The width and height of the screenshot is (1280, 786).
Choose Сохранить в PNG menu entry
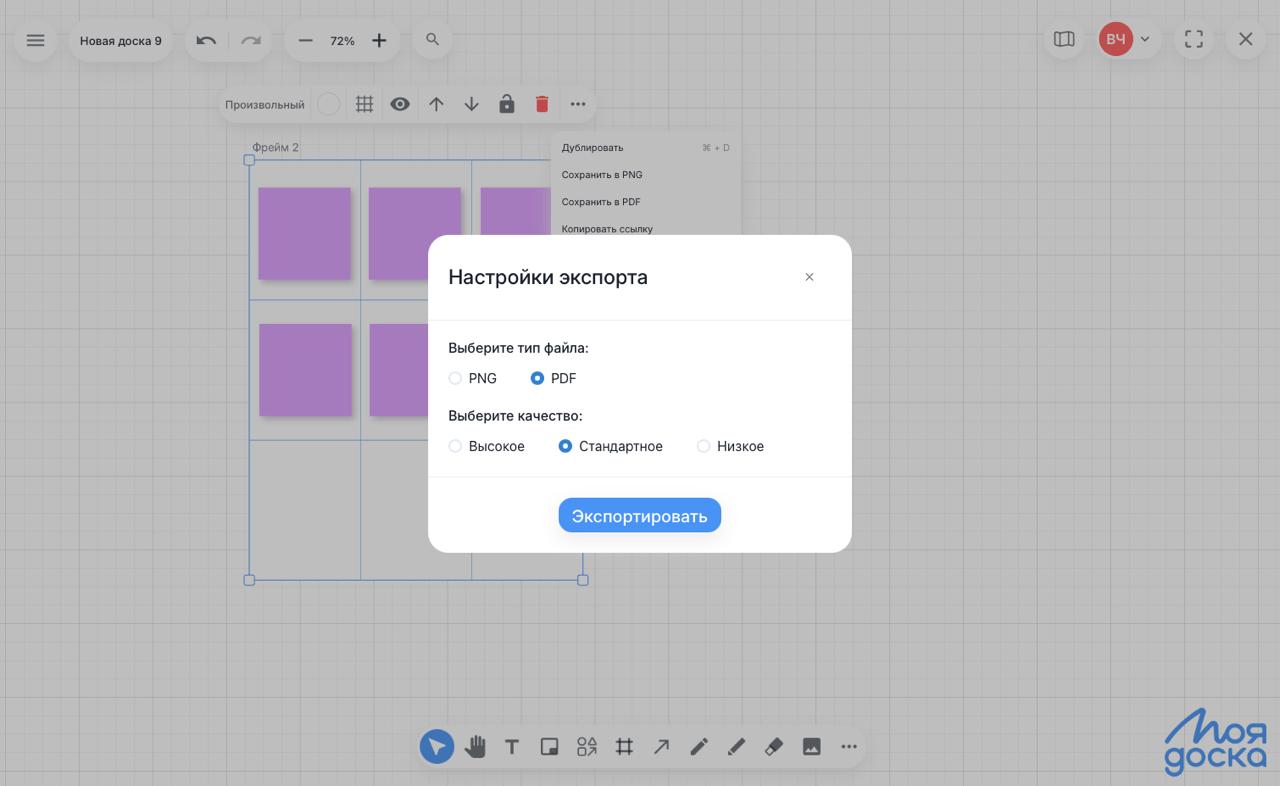coord(602,175)
